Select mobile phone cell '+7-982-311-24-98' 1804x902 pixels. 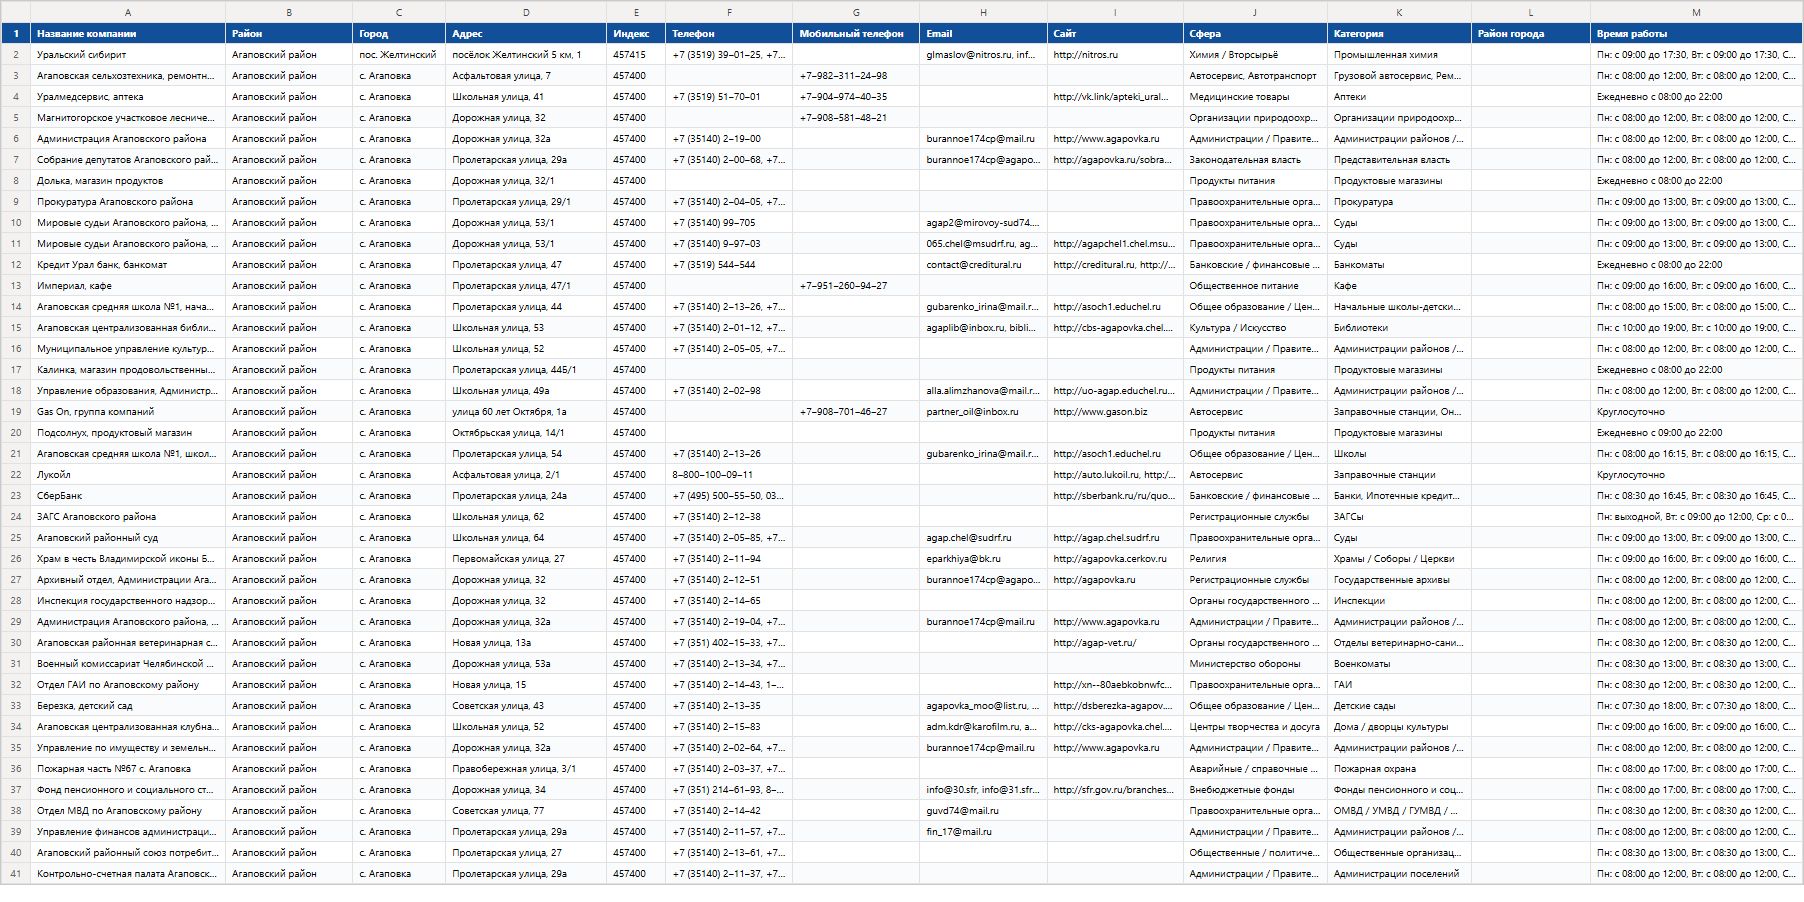(x=856, y=76)
